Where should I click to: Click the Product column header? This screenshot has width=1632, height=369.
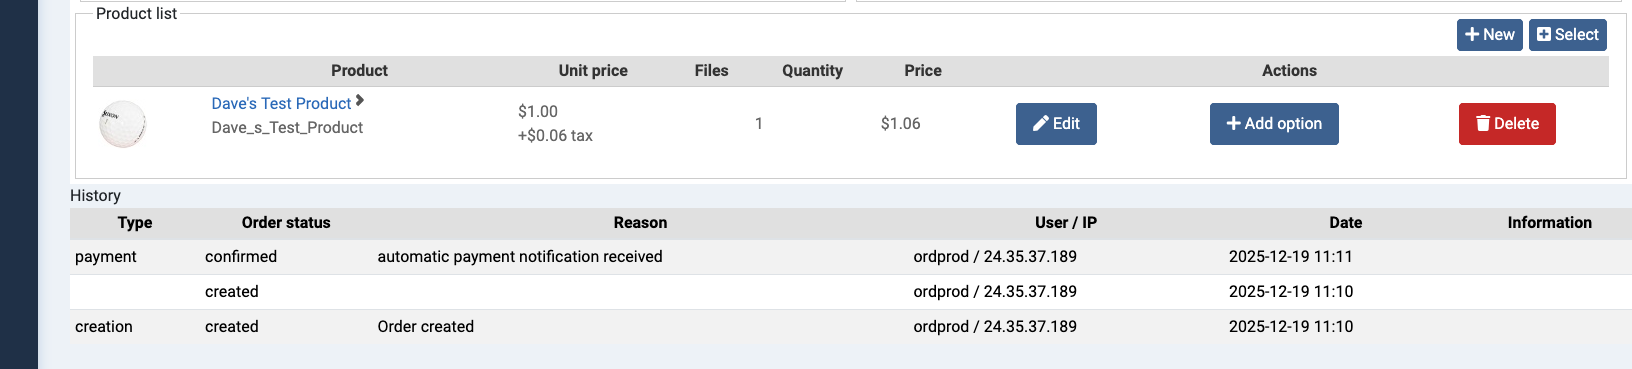(359, 70)
